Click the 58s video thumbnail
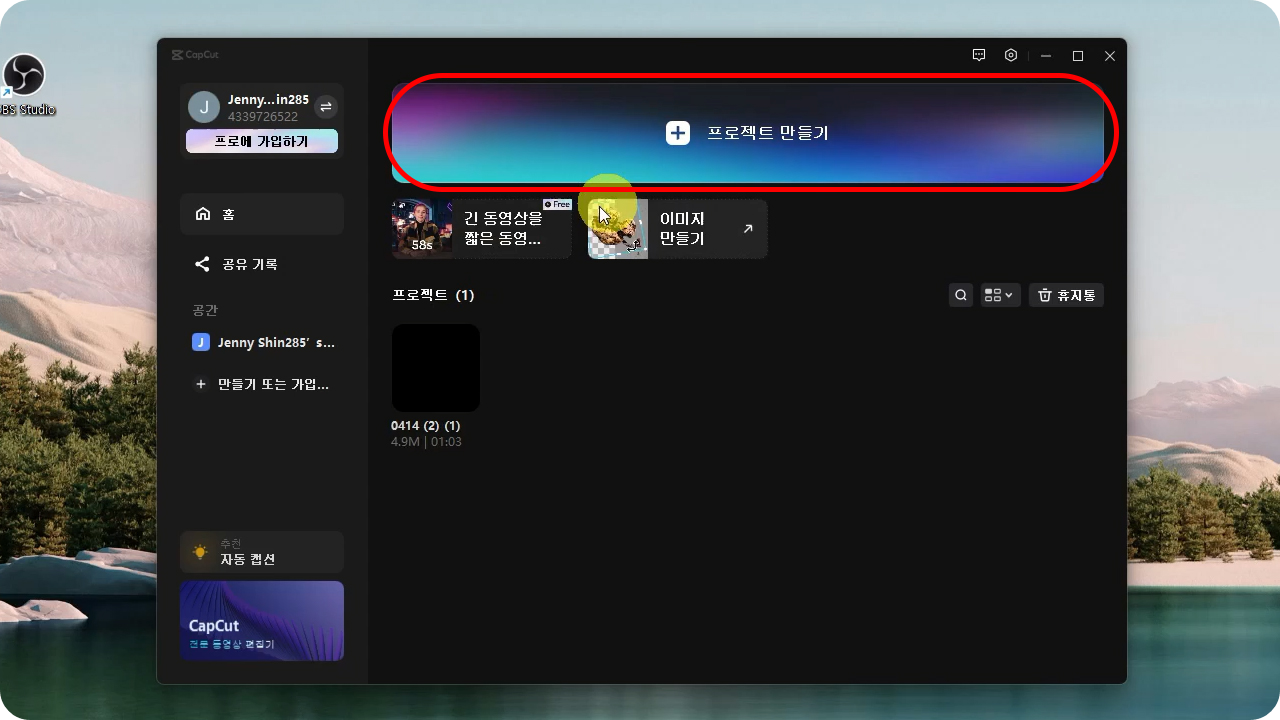 (422, 229)
